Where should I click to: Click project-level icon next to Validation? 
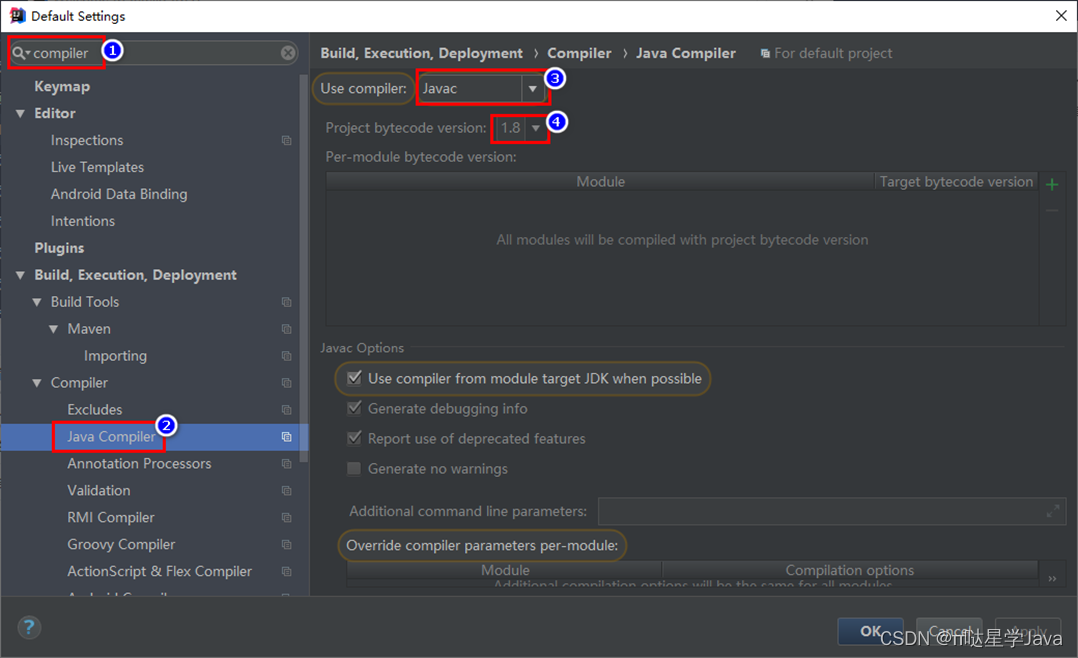click(287, 490)
